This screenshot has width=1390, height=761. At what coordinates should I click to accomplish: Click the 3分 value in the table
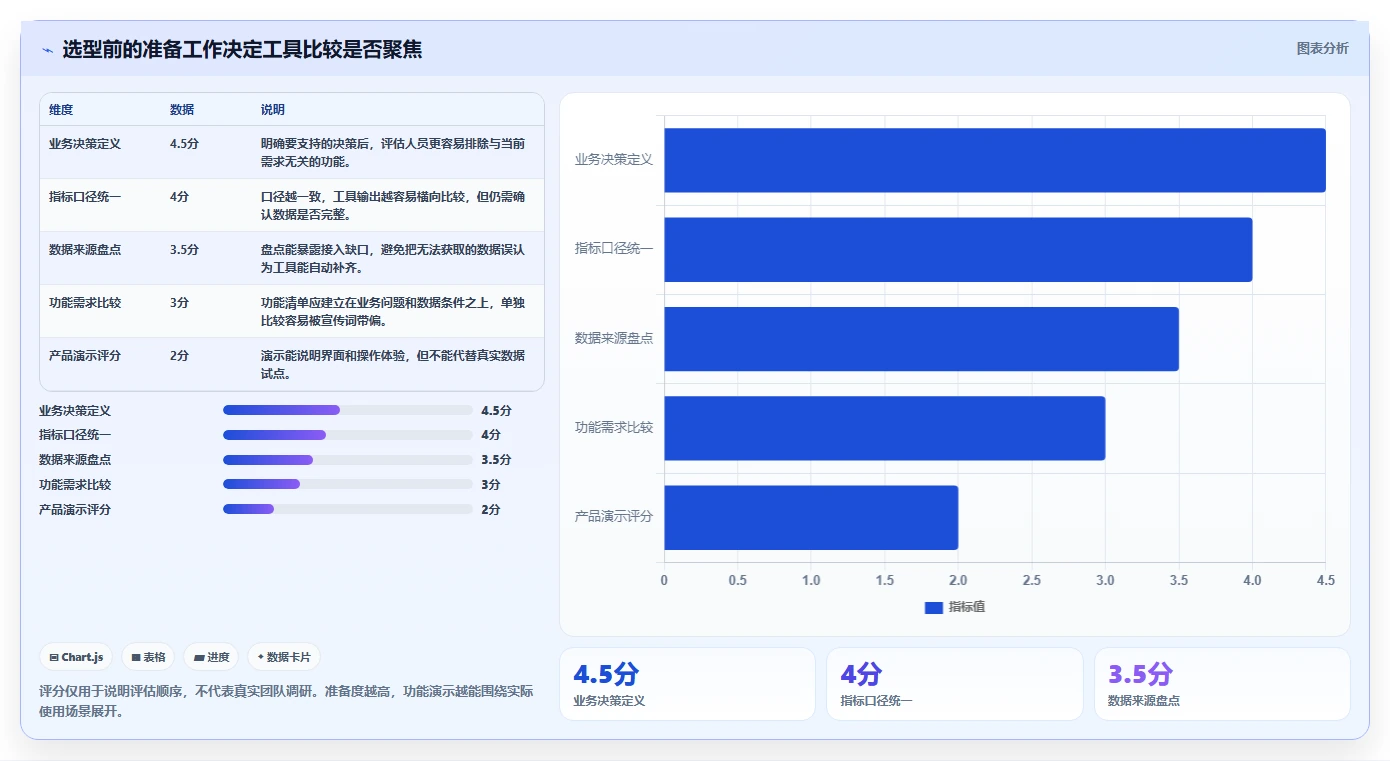(x=179, y=302)
